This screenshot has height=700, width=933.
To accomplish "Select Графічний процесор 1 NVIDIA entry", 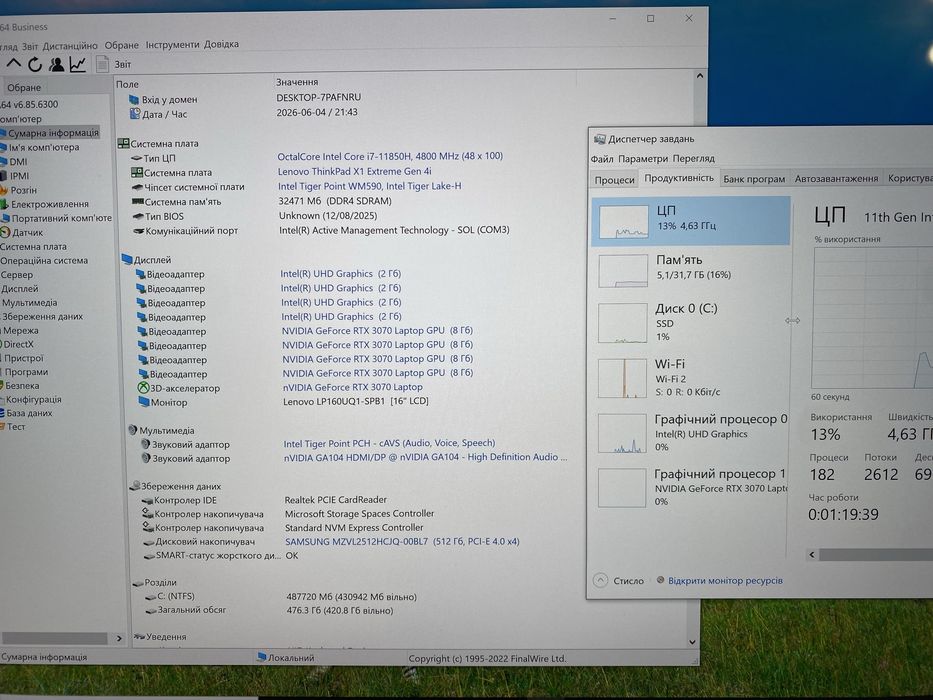I will pyautogui.click(x=691, y=487).
